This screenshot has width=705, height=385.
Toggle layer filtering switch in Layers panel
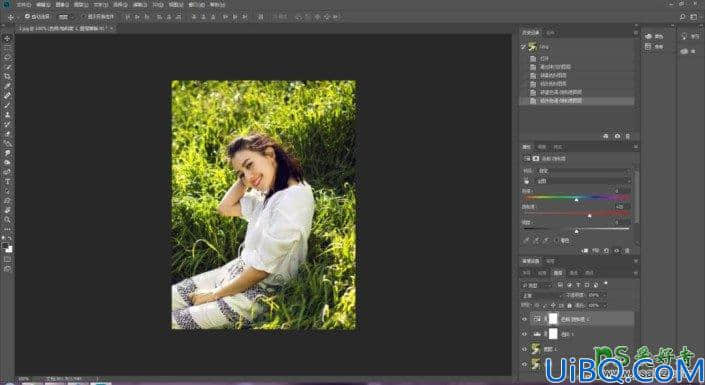click(606, 283)
